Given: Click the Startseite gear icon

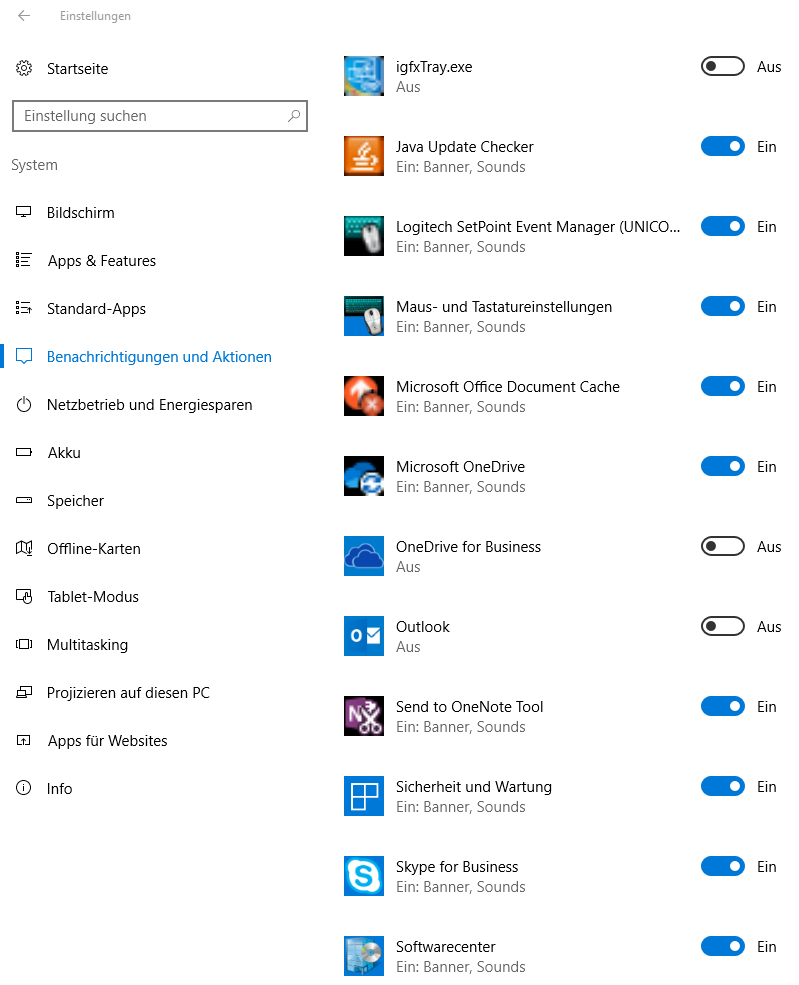Looking at the screenshot, I should tap(24, 68).
